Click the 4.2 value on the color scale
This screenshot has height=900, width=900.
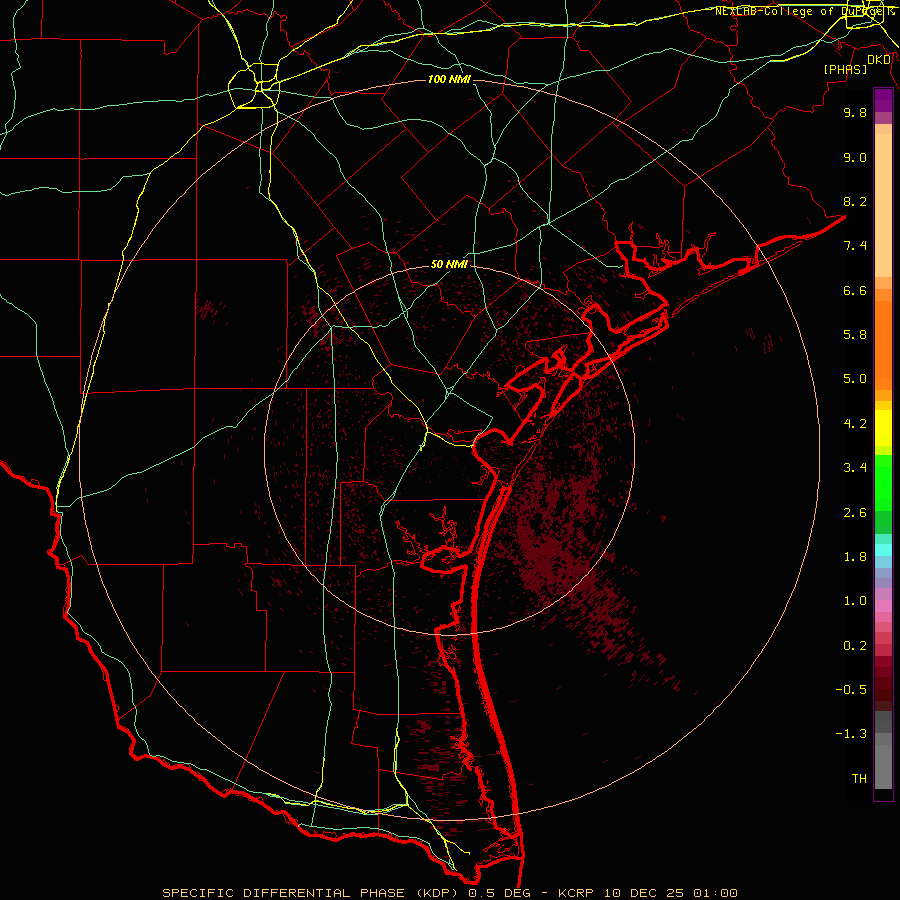855,424
